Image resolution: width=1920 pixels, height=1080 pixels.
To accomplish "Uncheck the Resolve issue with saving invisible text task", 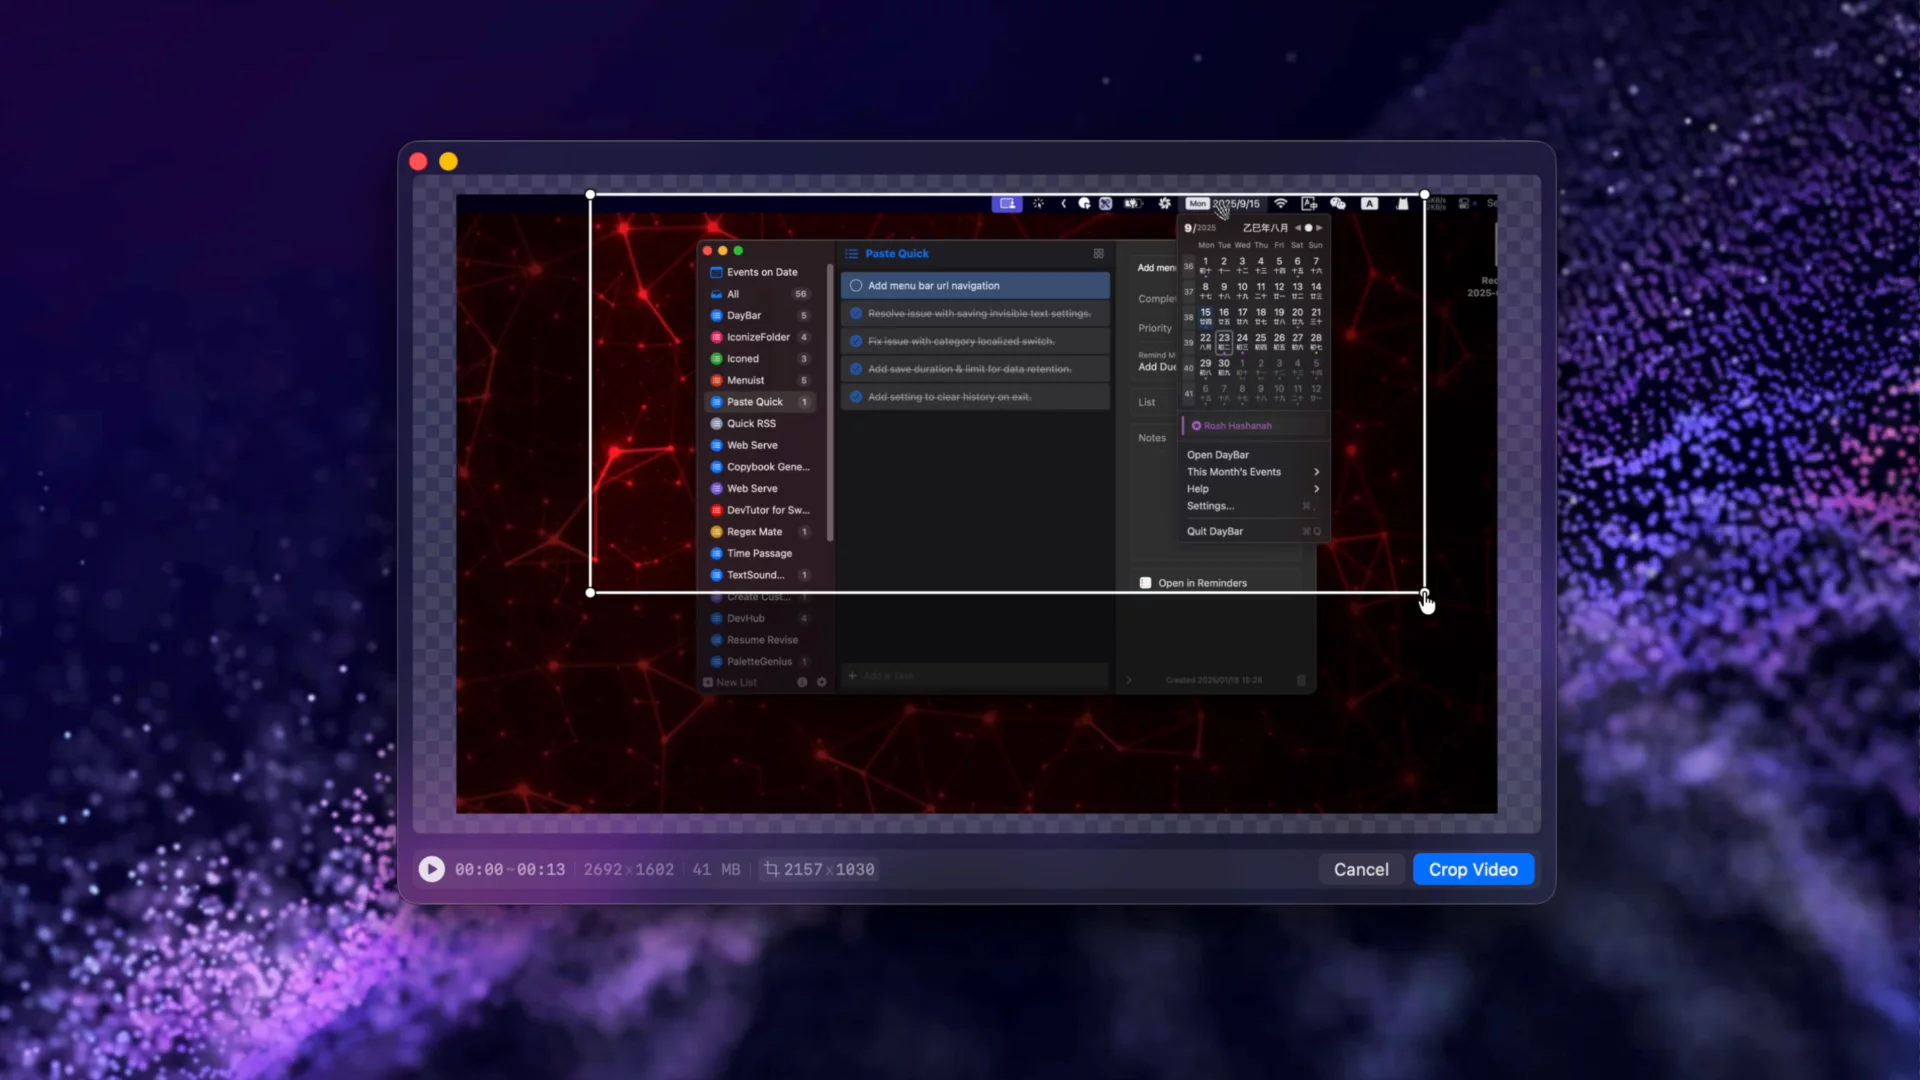I will coord(856,314).
